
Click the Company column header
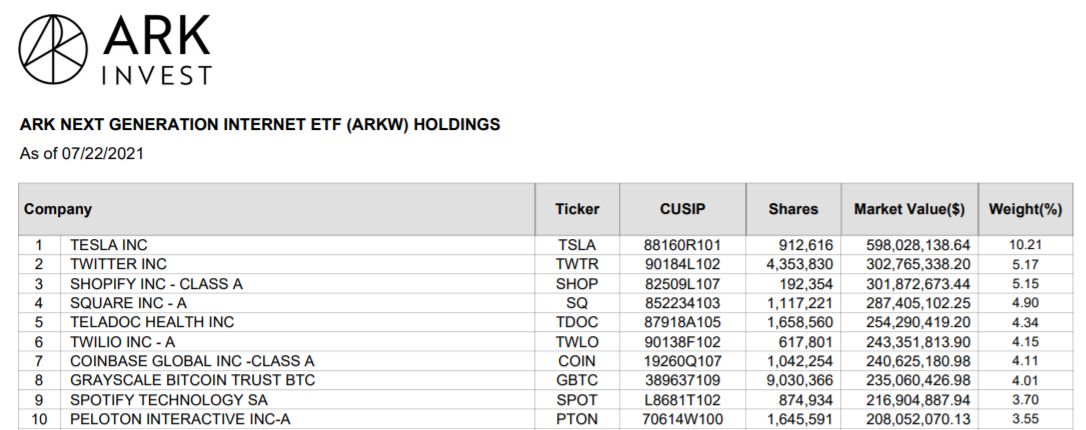click(x=58, y=209)
